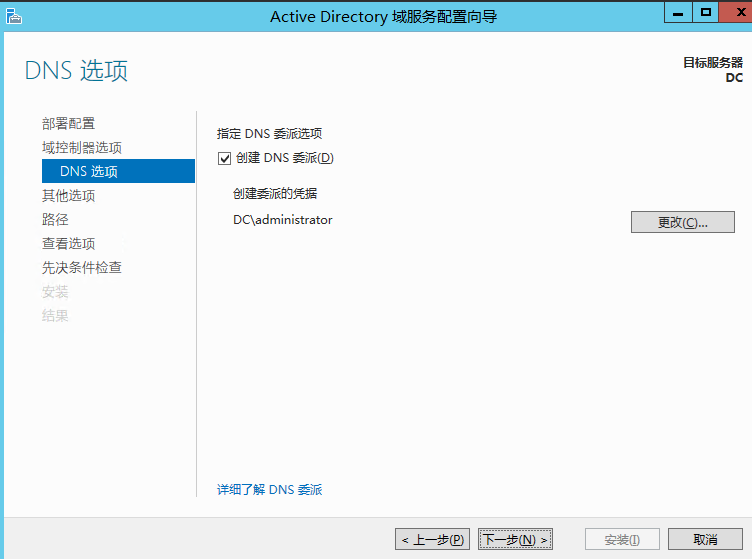This screenshot has width=752, height=559.
Task: Click the 更改(C)... credentials button
Action: coord(682,222)
